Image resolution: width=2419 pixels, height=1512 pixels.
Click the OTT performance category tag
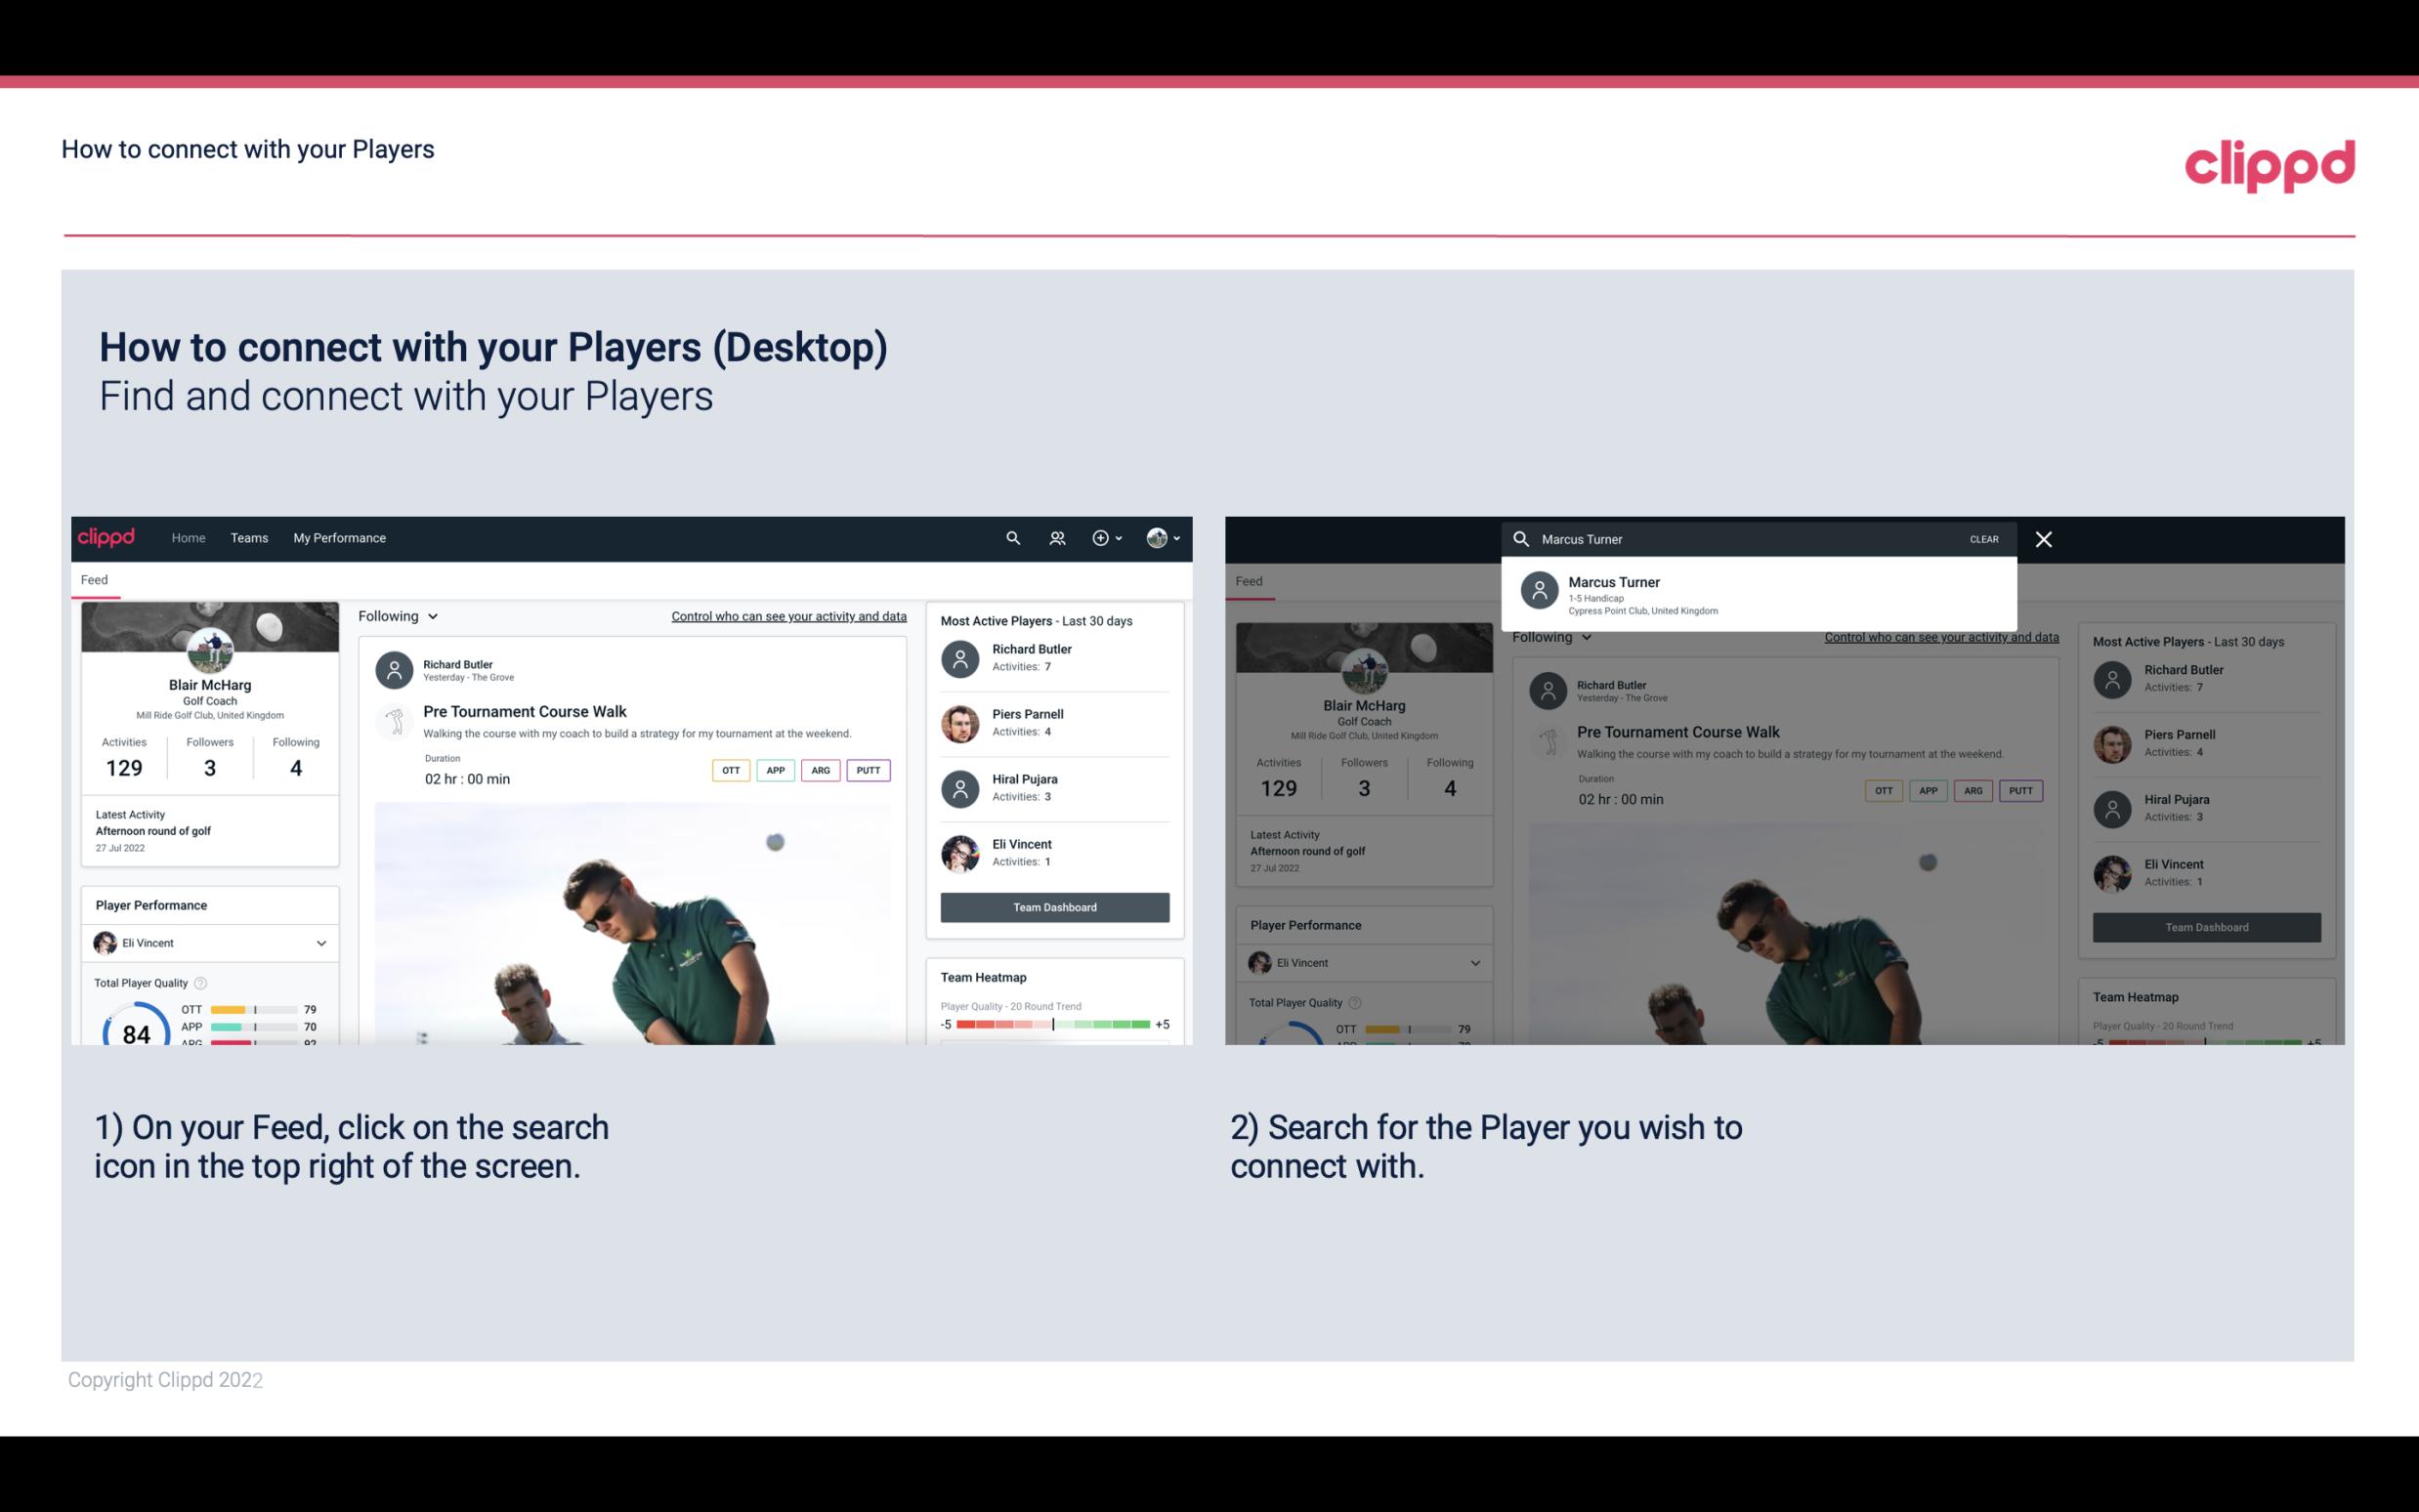[730, 768]
